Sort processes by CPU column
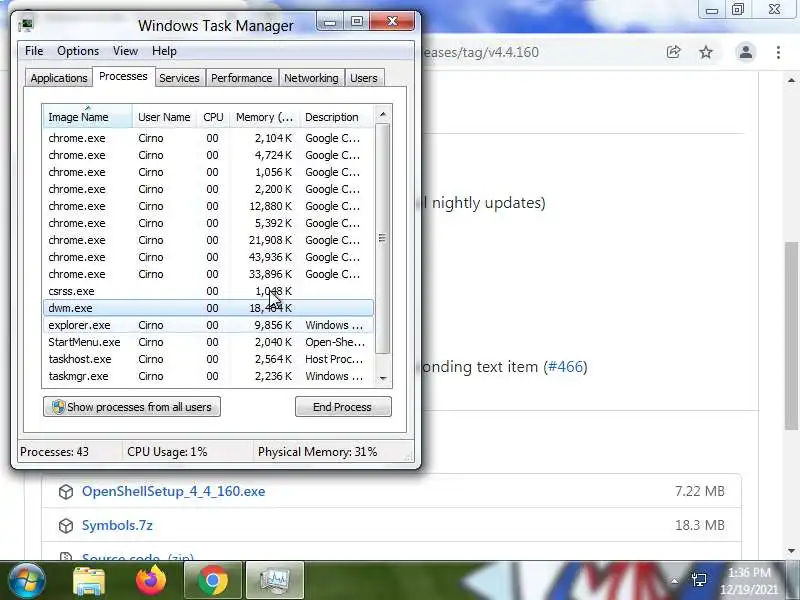This screenshot has height=600, width=800. pyautogui.click(x=213, y=117)
